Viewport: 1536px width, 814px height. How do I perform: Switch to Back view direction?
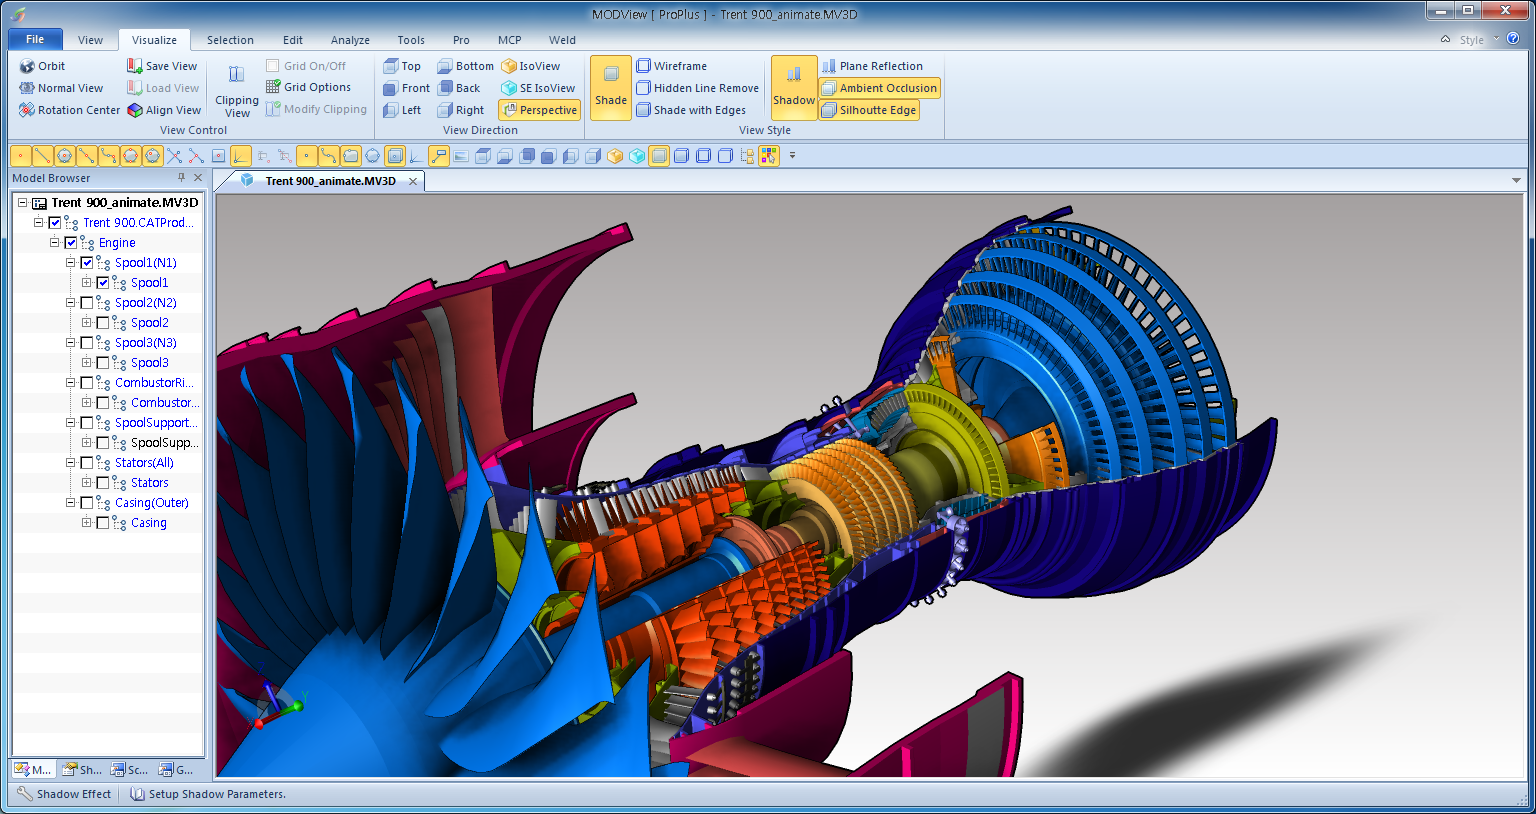point(459,88)
